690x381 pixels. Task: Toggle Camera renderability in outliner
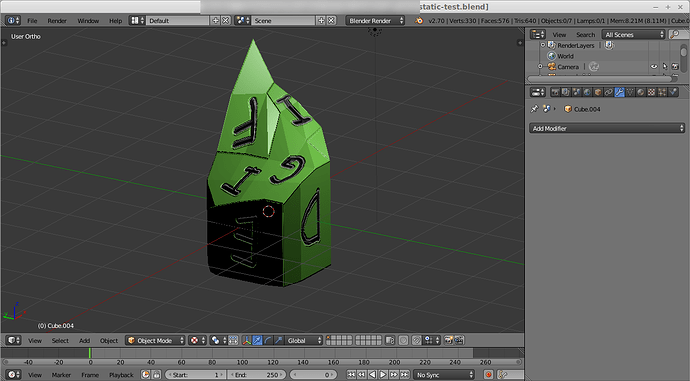point(675,66)
